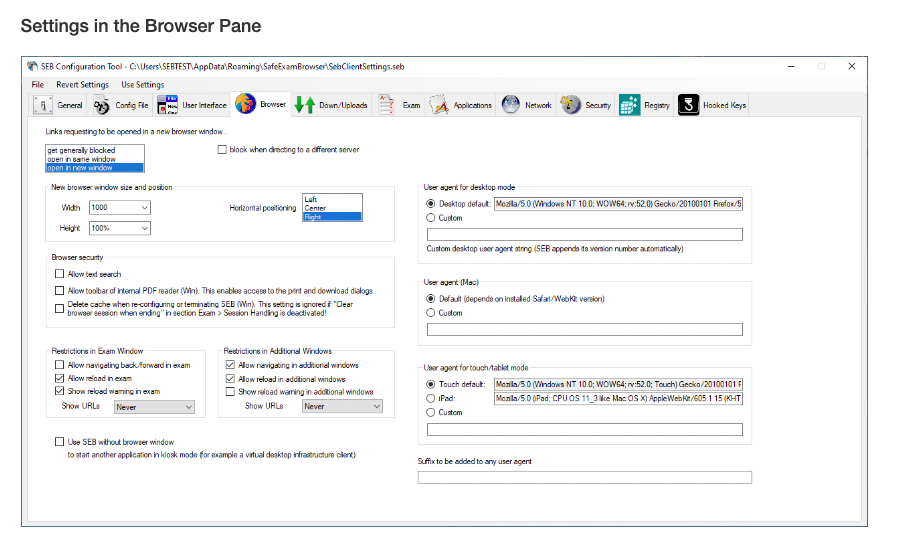This screenshot has width=905, height=538.
Task: Open the File menu
Action: point(38,84)
